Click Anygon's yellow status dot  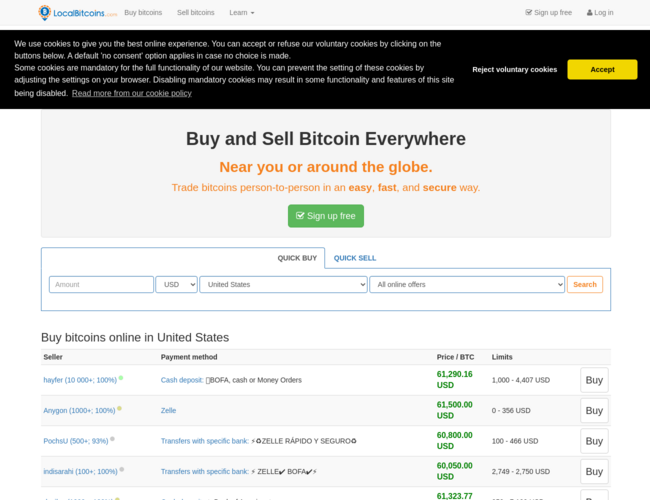(119, 408)
